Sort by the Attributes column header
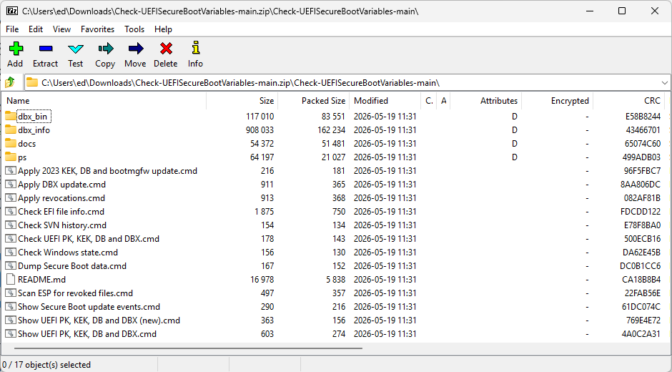The image size is (672, 372). click(x=486, y=101)
